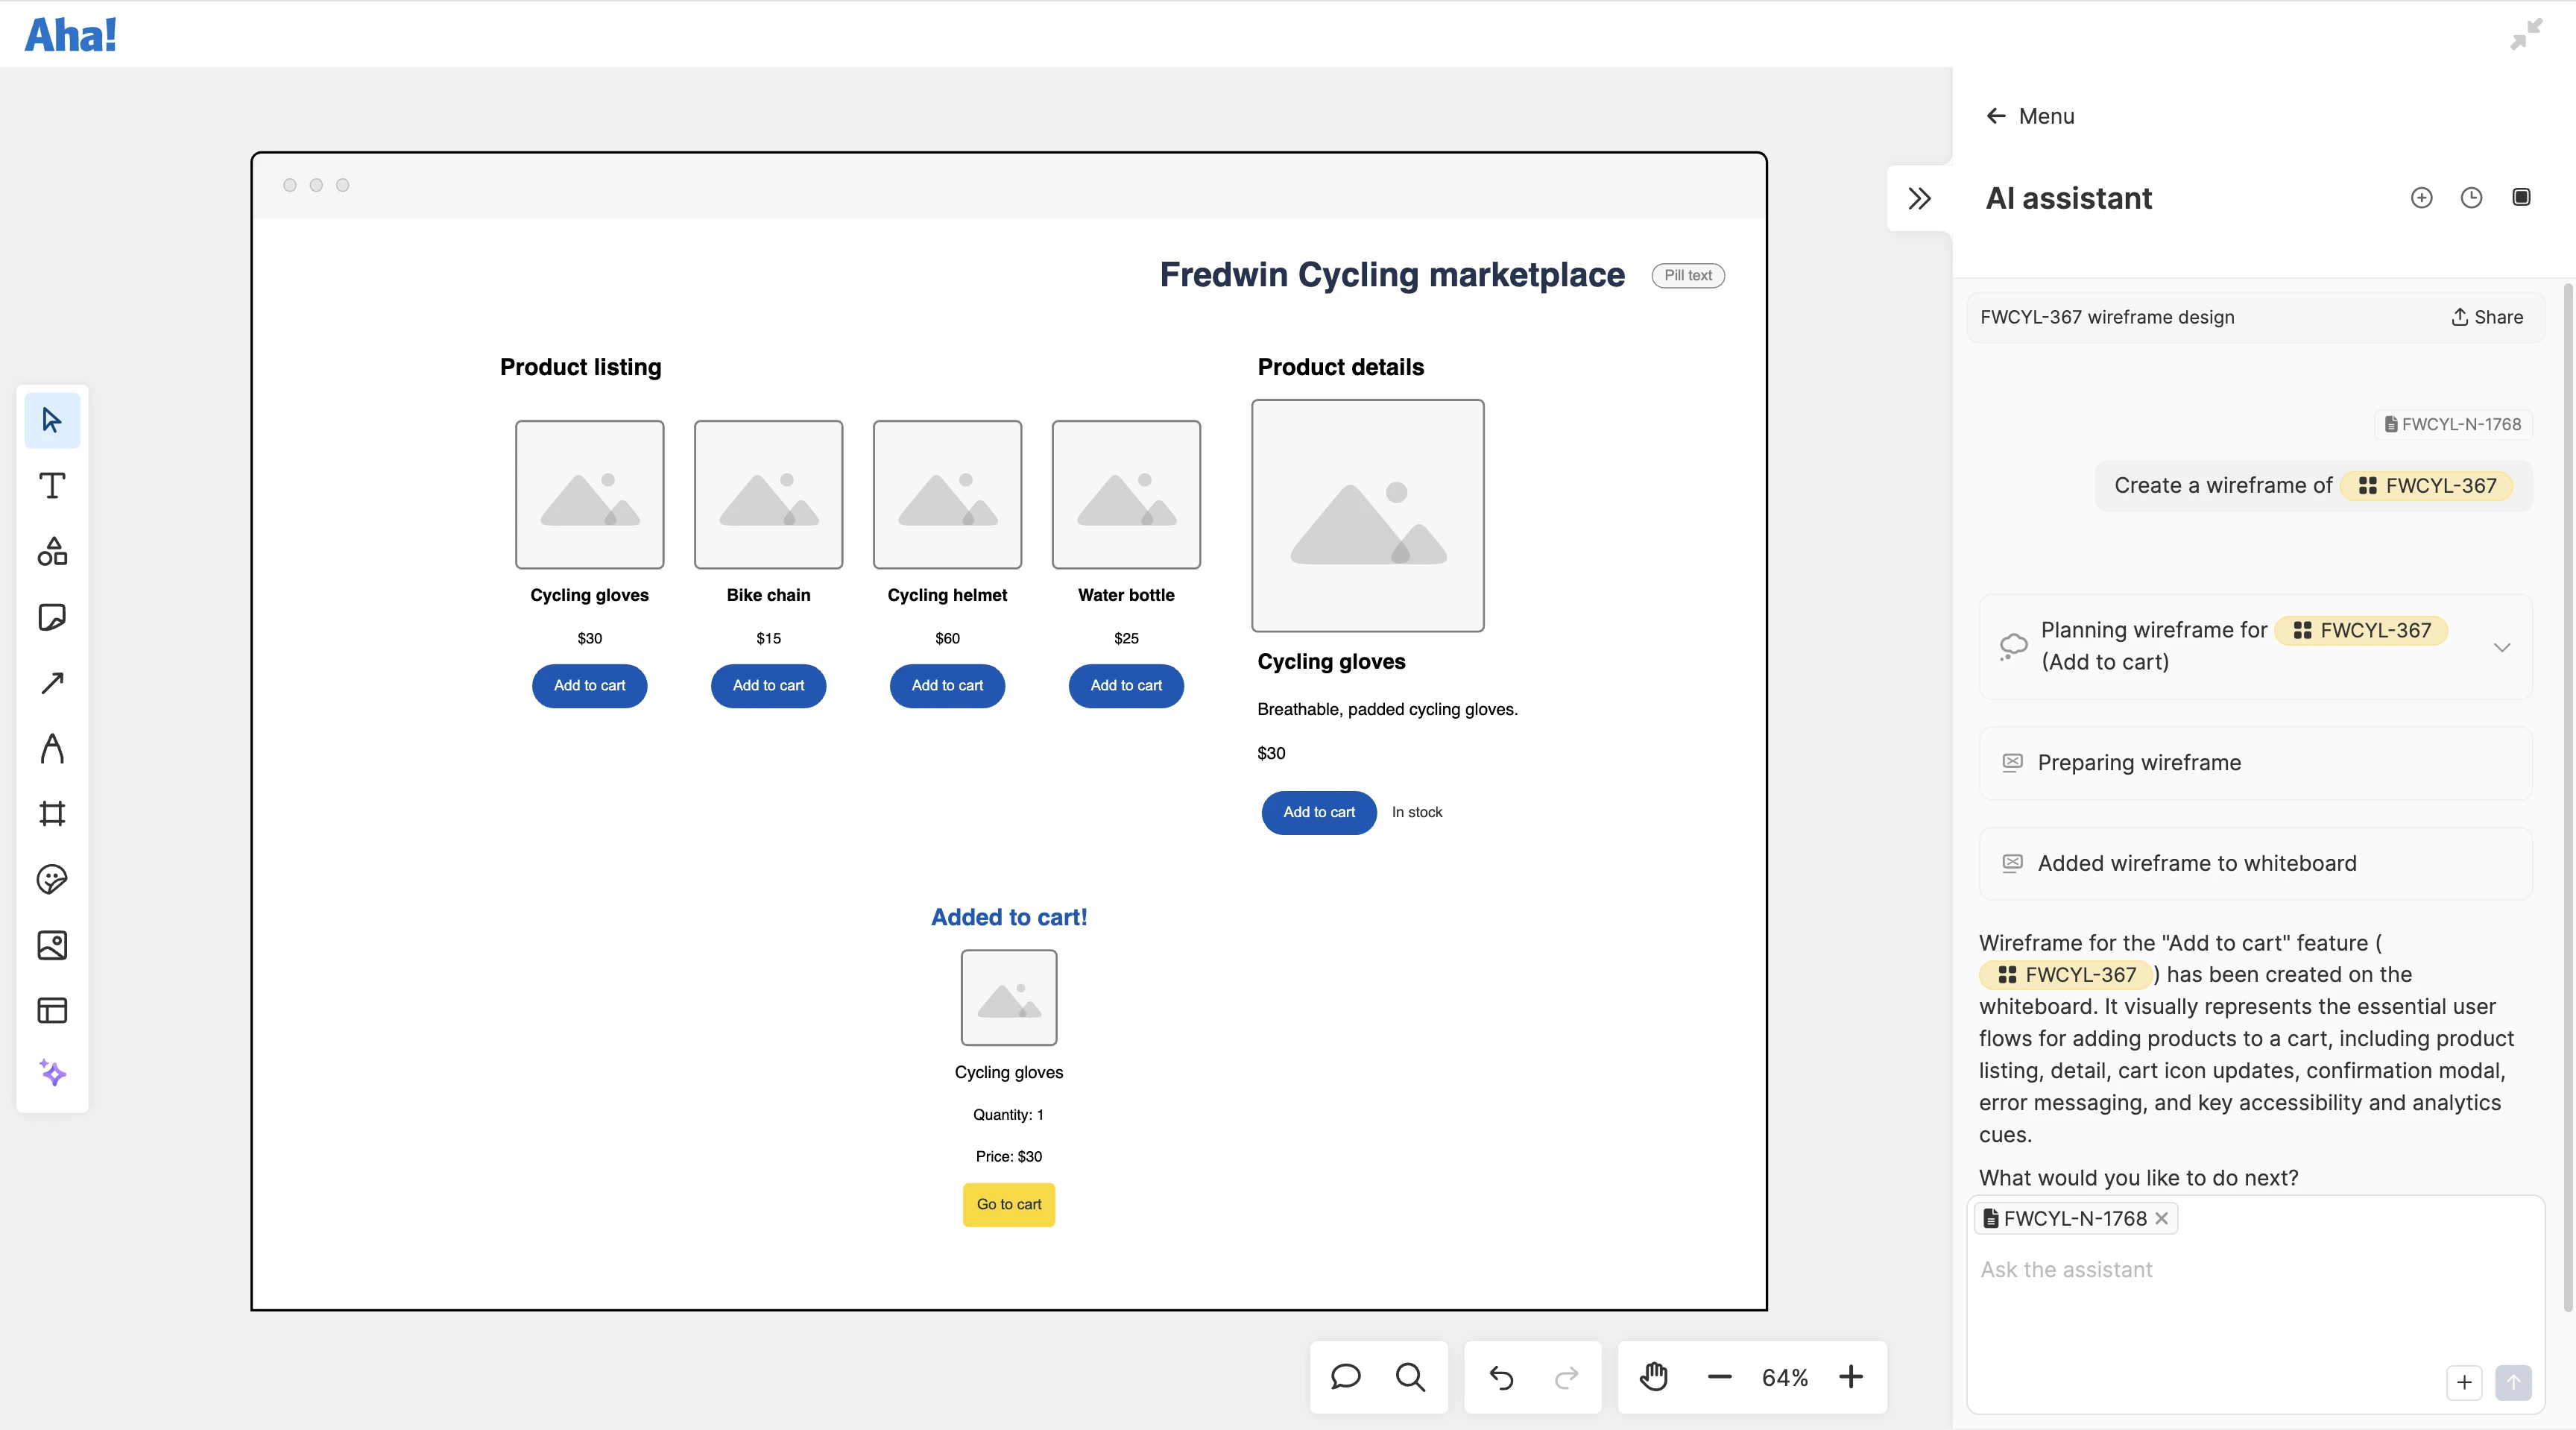Open the Image insert tool
Viewport: 2576px width, 1430px height.
52,945
